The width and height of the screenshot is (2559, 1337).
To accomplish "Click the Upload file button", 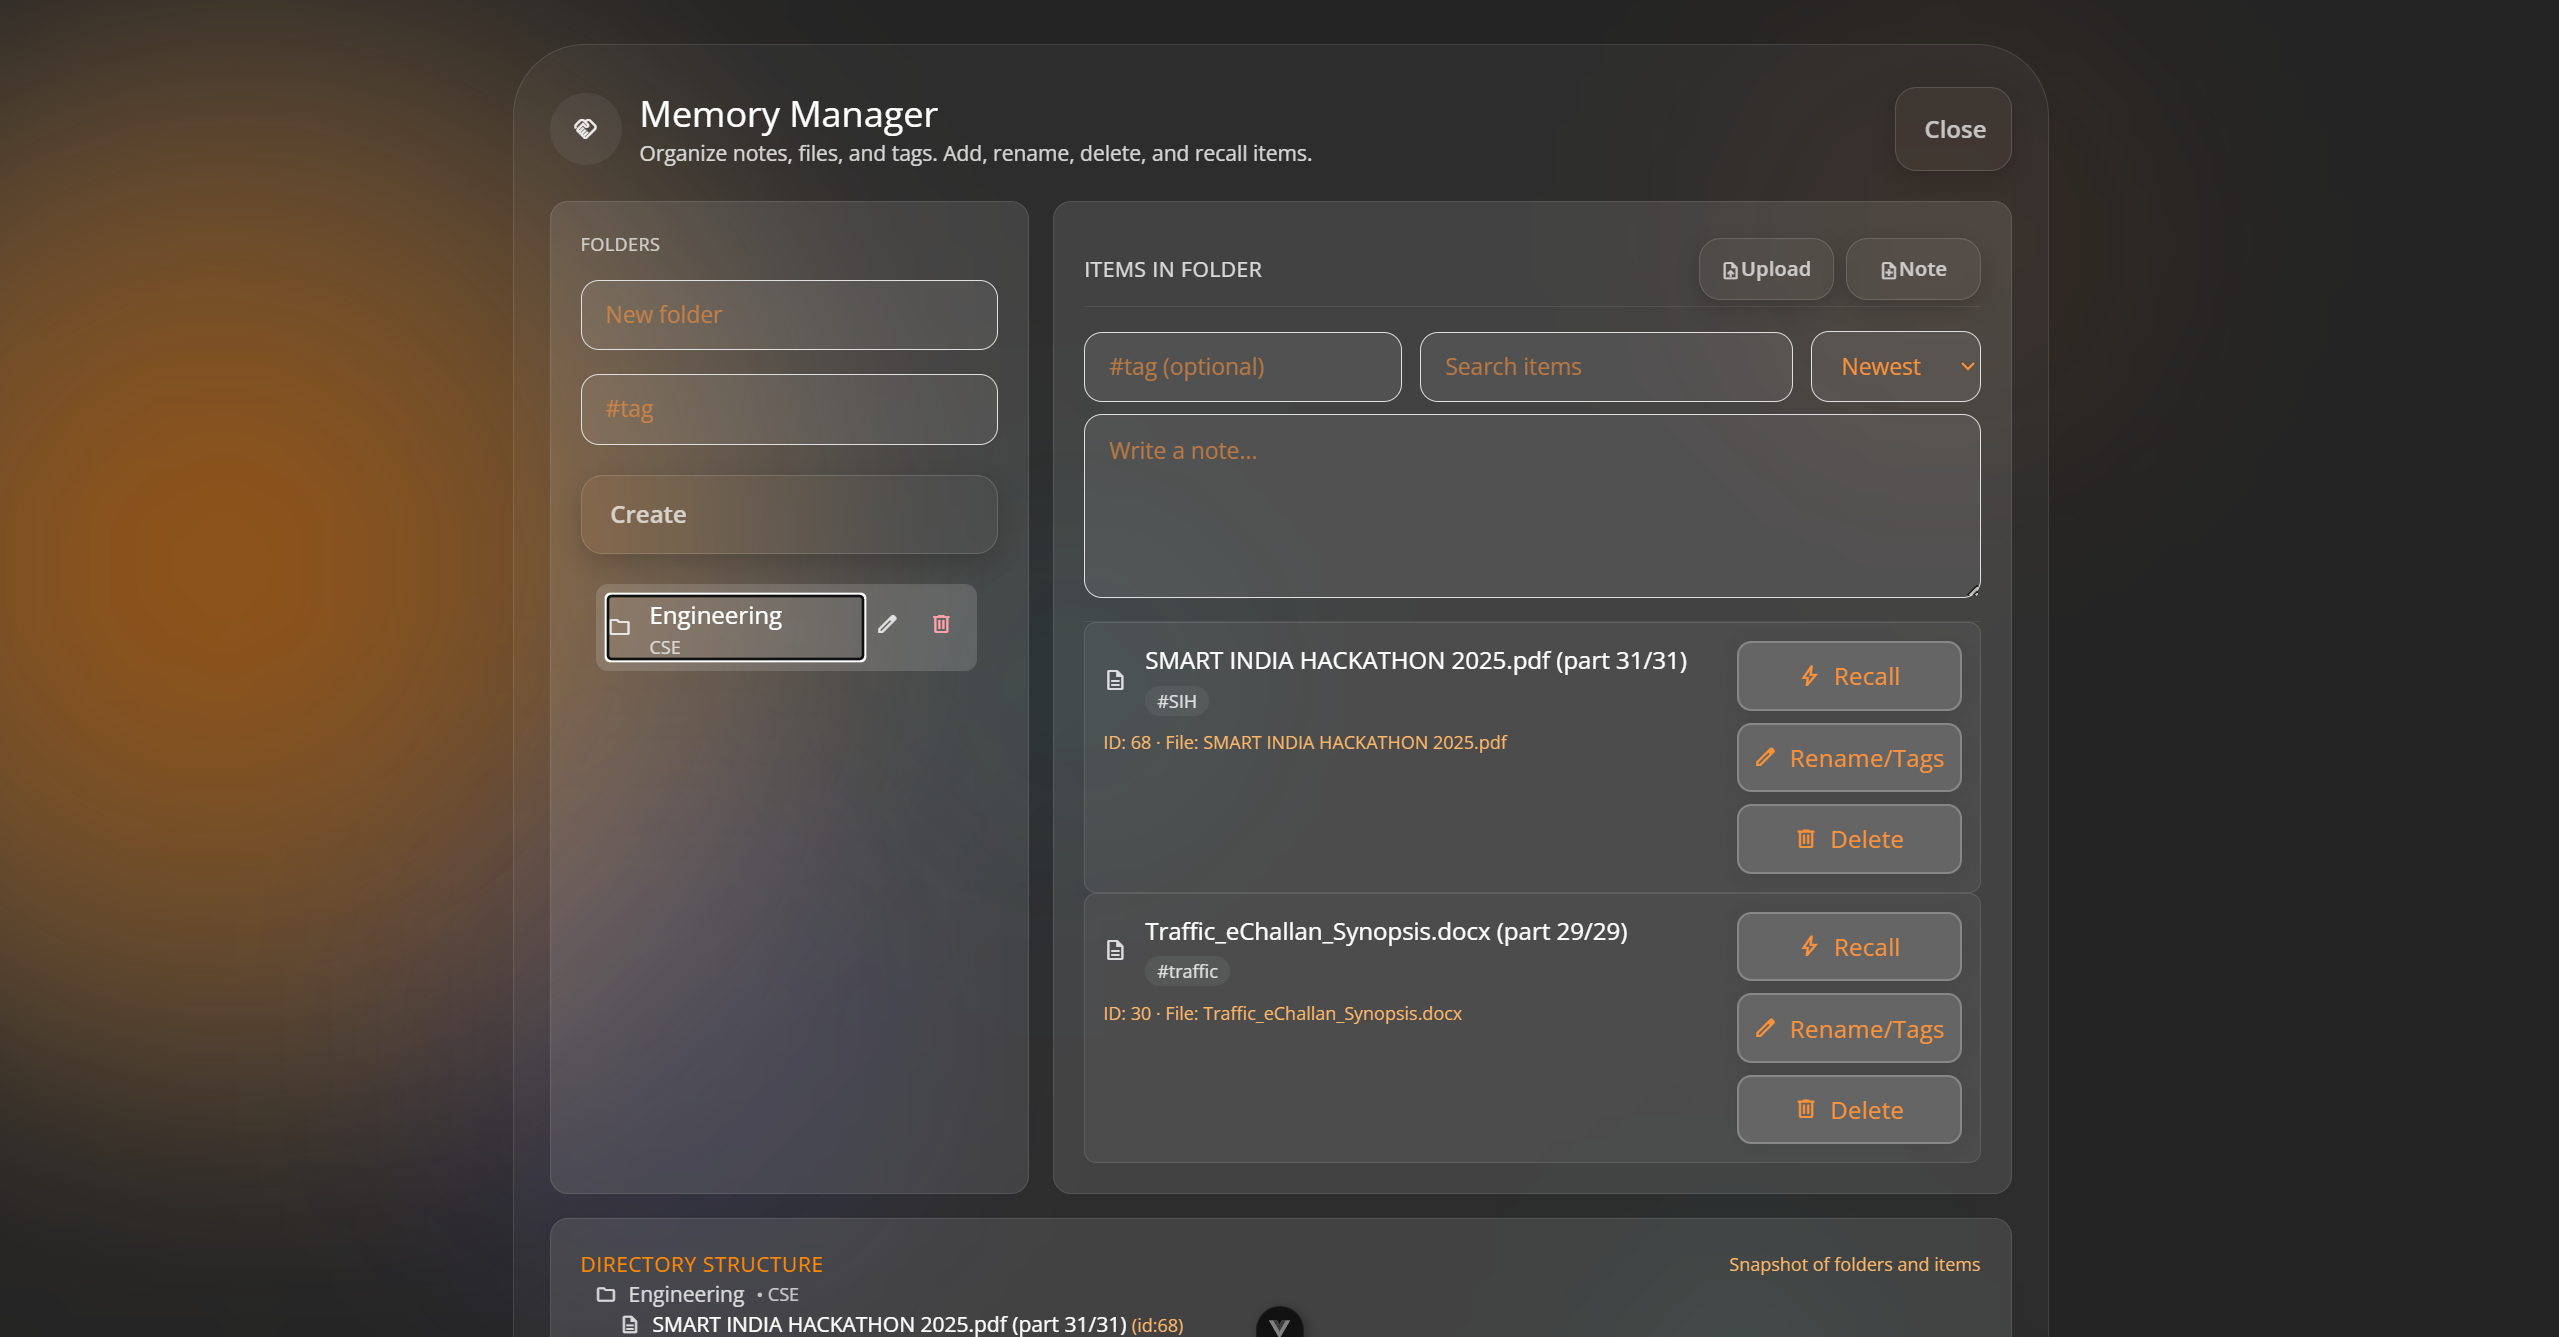I will 1765,269.
